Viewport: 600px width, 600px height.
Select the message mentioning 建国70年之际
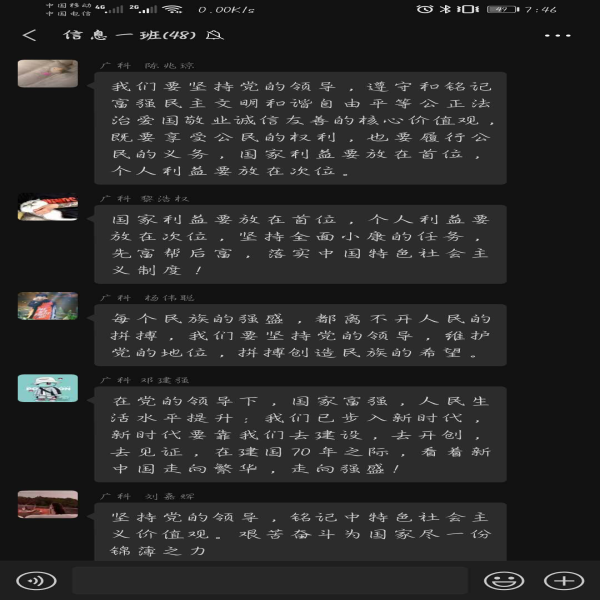pos(300,434)
